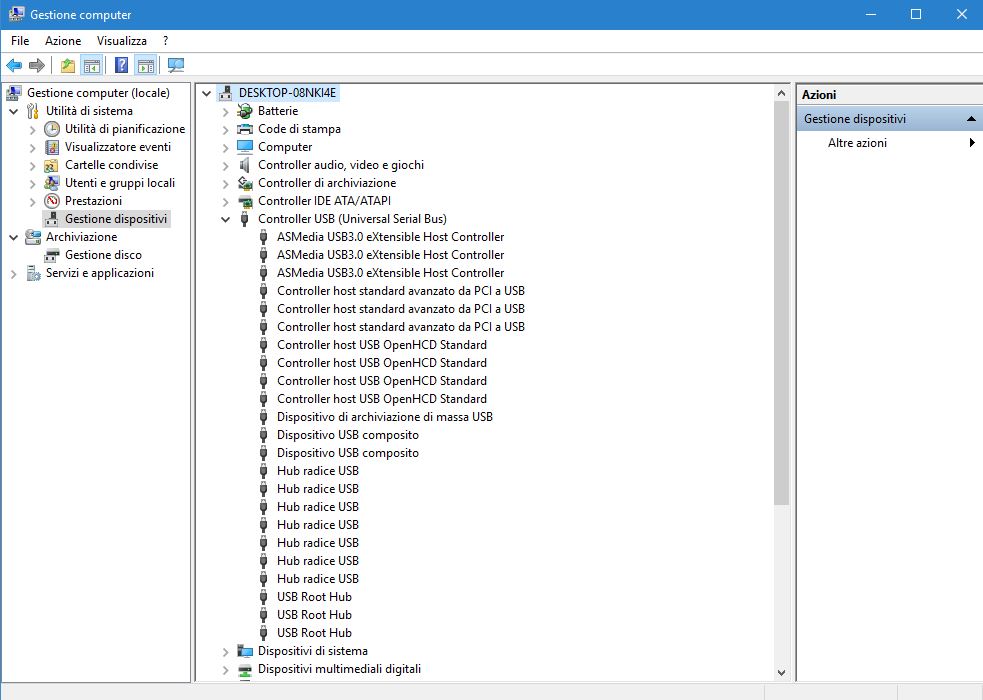Image resolution: width=983 pixels, height=700 pixels.
Task: Click the DESKTOP-08NKI4E computer icon
Action: point(226,93)
